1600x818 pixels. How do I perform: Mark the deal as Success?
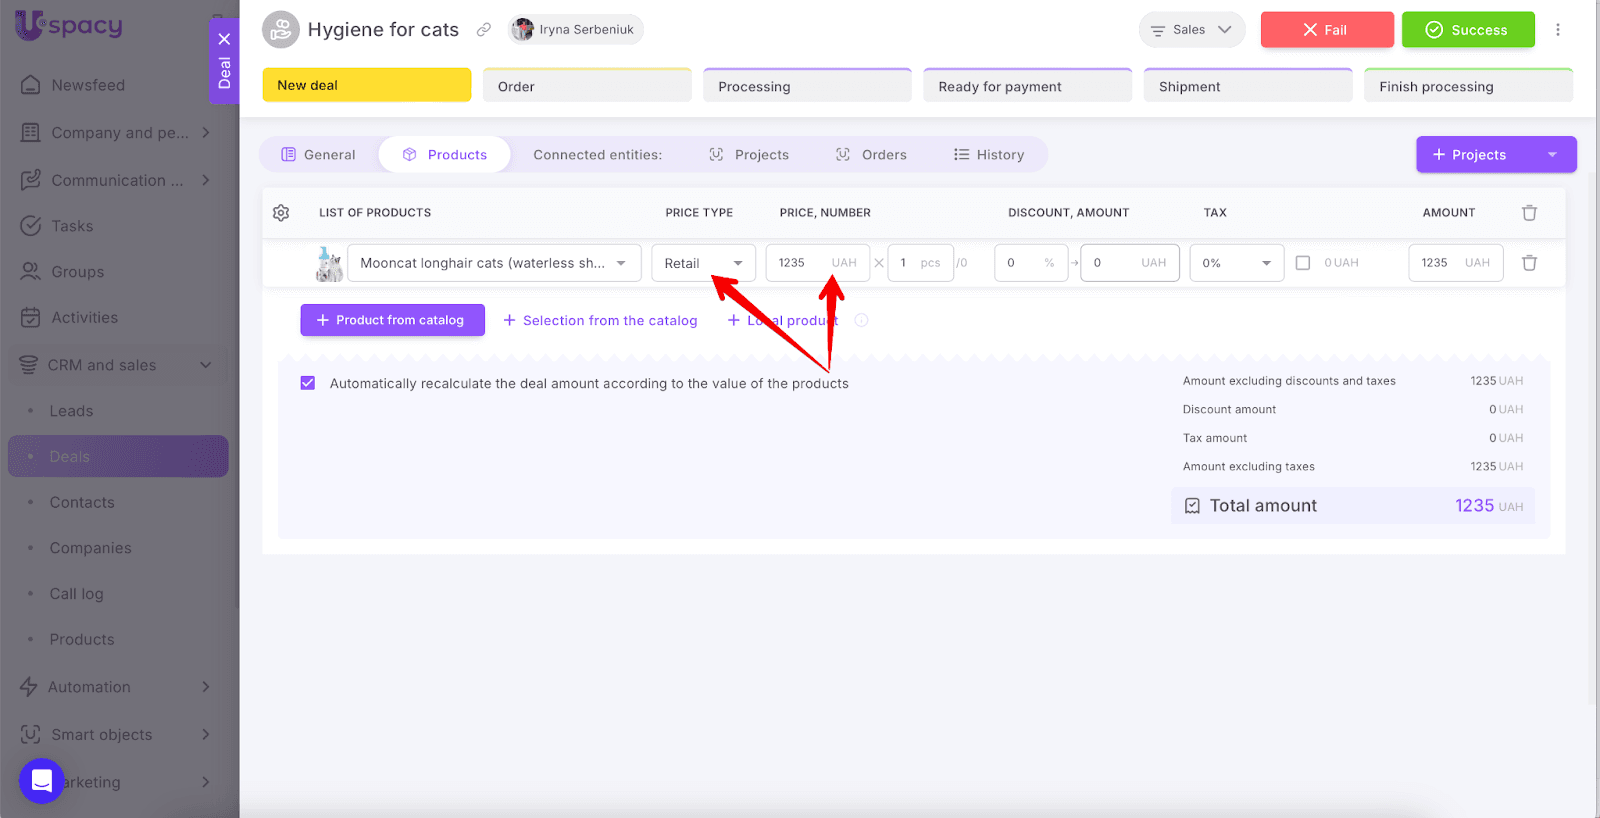click(x=1467, y=30)
